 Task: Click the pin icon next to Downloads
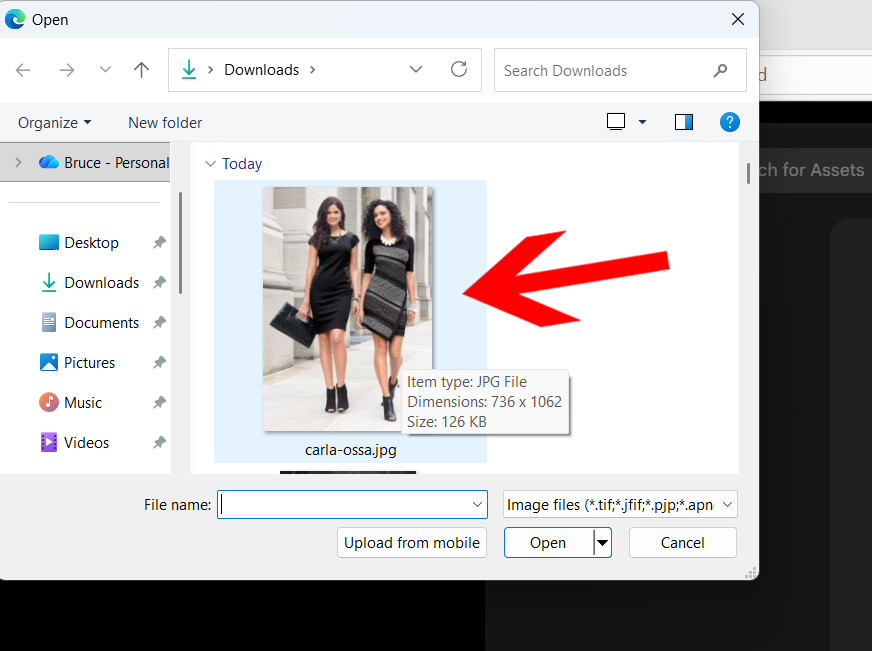pos(160,282)
